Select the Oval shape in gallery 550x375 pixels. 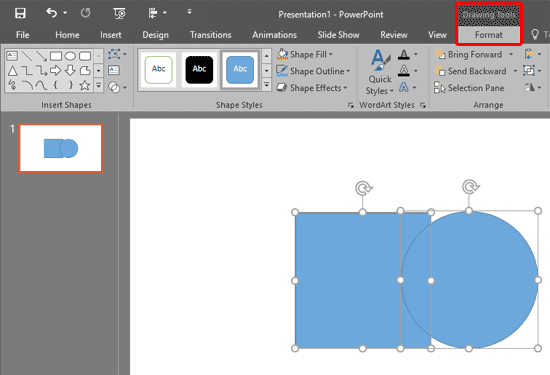click(70, 56)
